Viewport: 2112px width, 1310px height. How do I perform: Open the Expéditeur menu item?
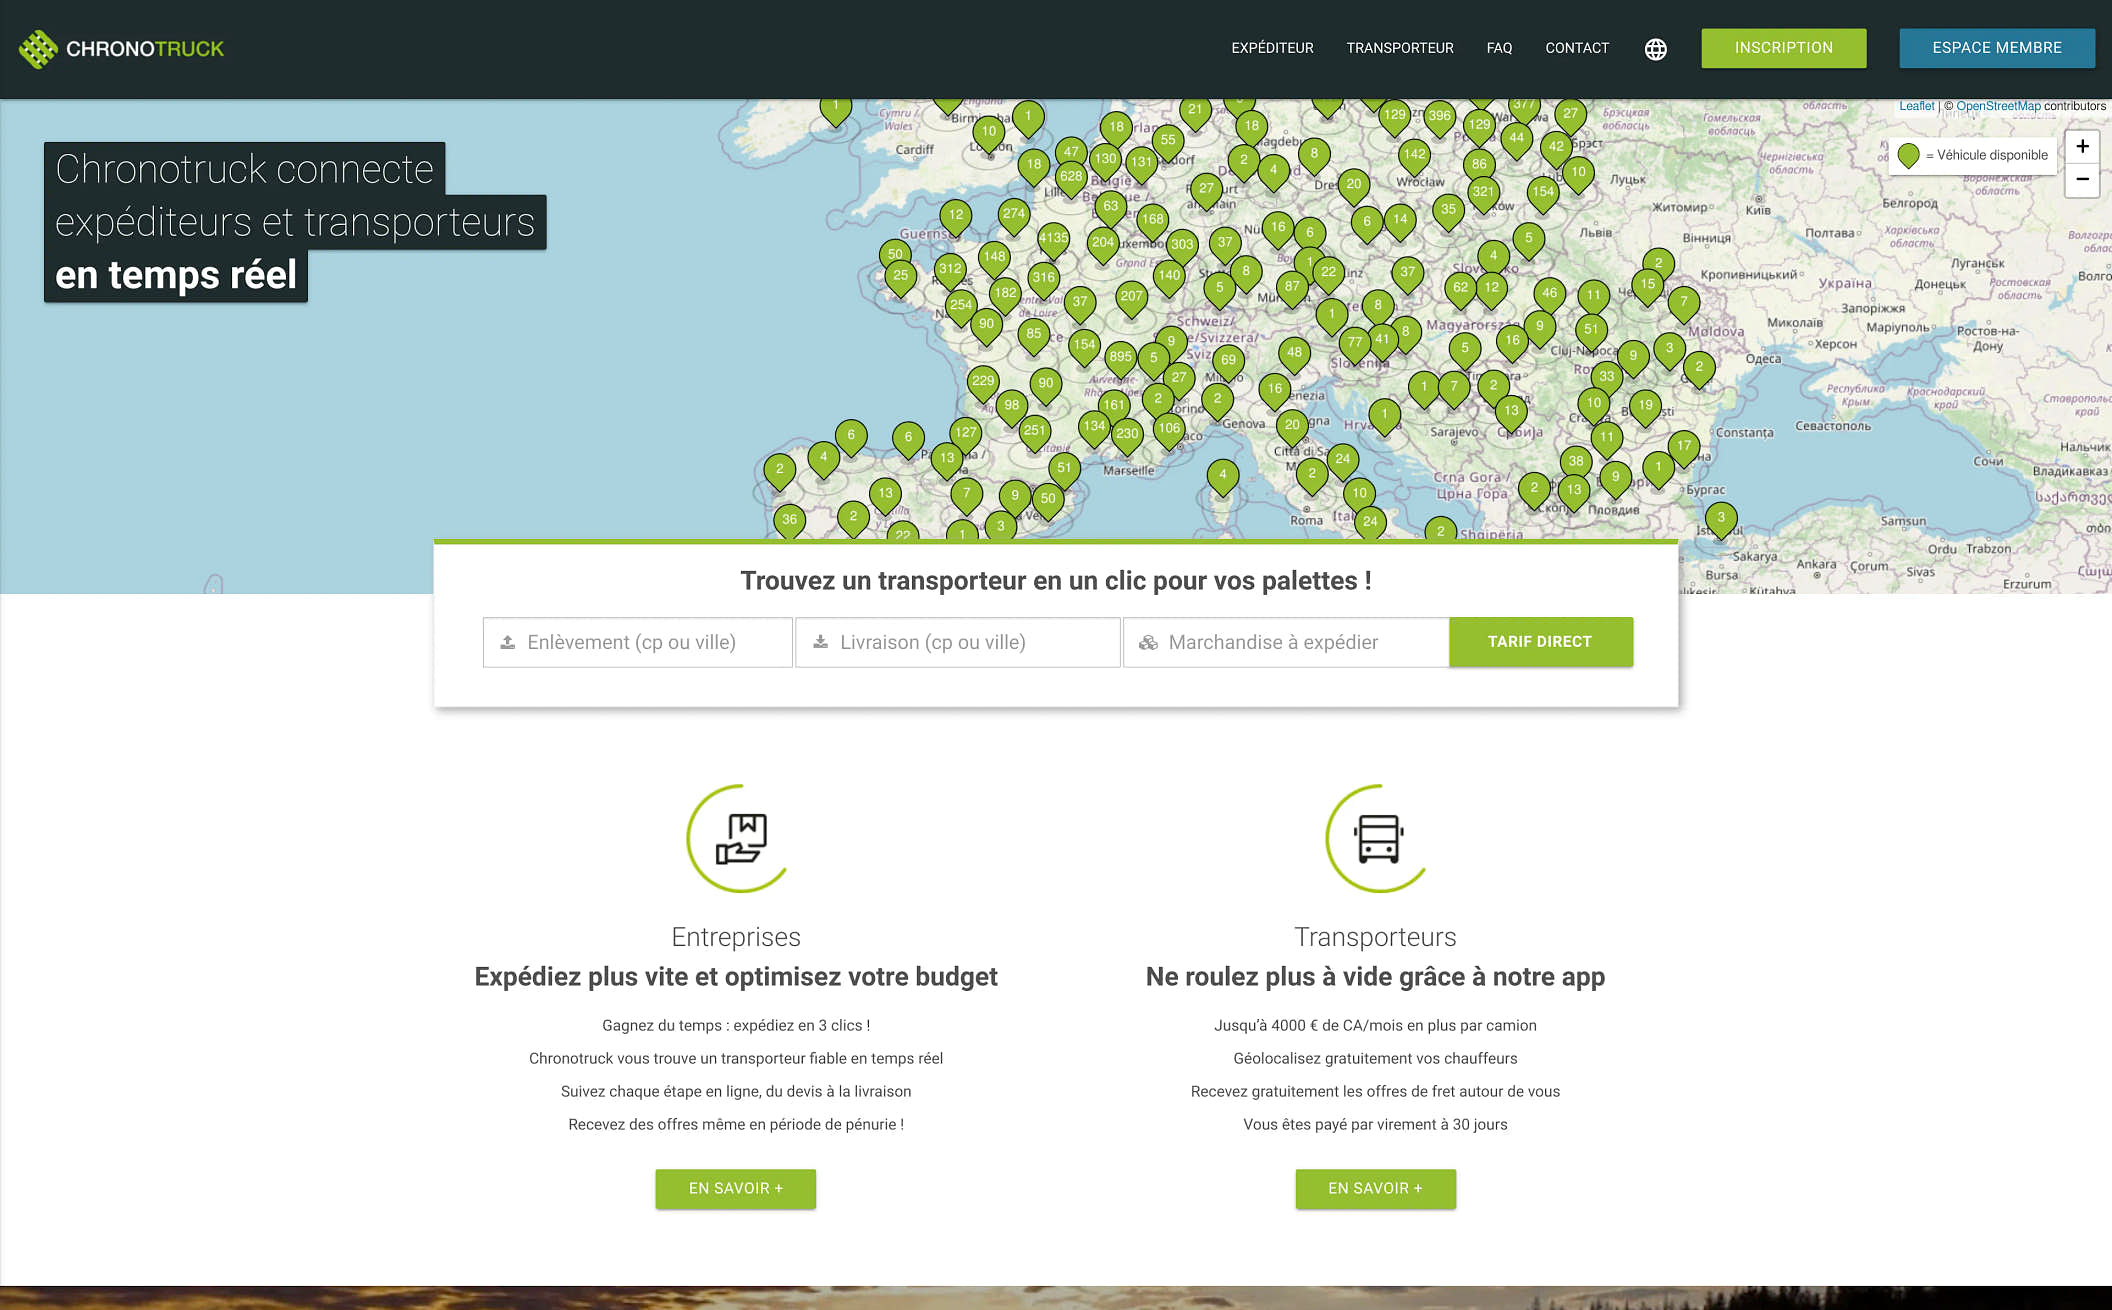click(1272, 48)
